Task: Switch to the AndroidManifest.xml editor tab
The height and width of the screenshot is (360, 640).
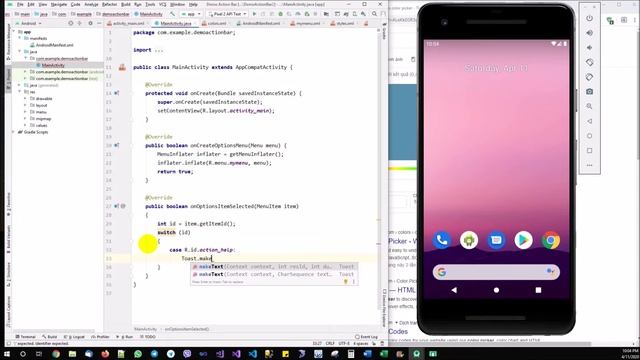Action: (261, 23)
